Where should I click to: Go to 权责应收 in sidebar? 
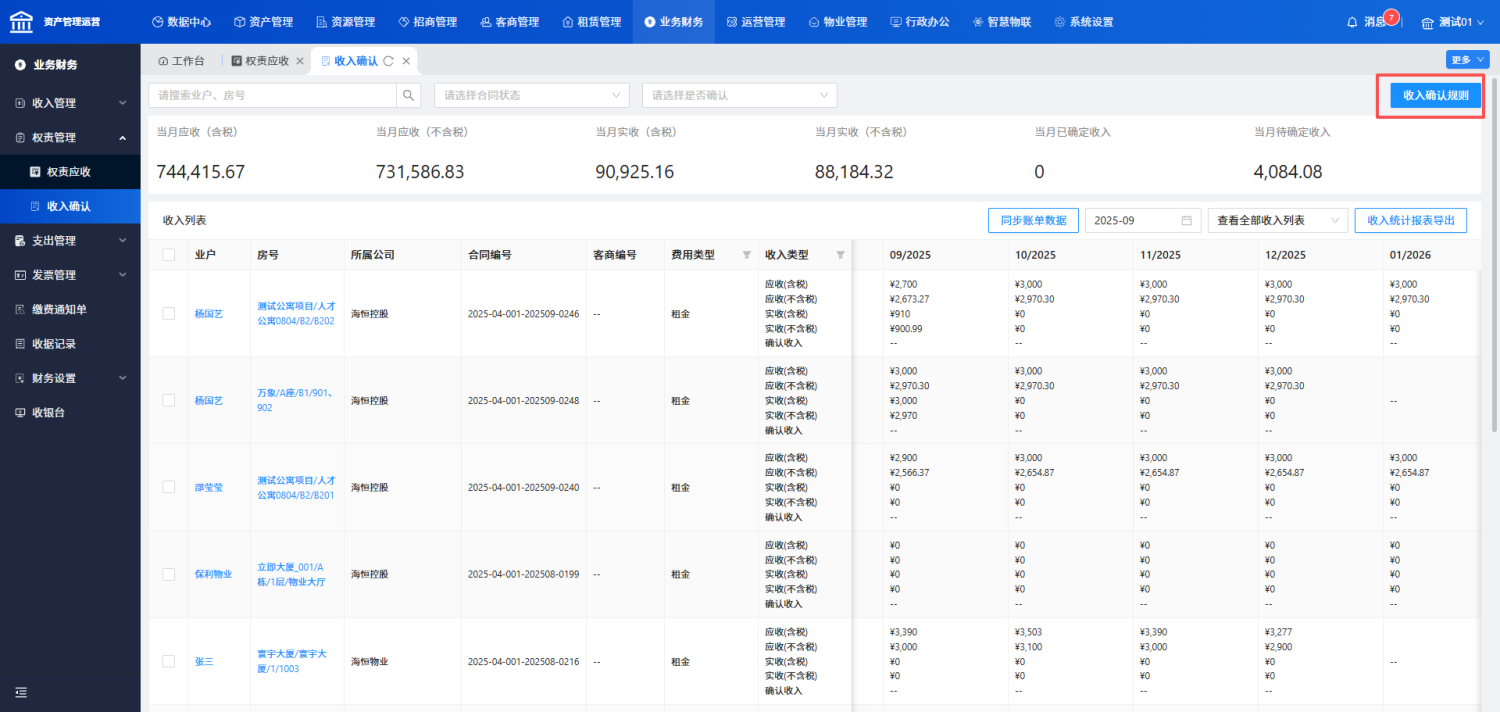point(70,172)
